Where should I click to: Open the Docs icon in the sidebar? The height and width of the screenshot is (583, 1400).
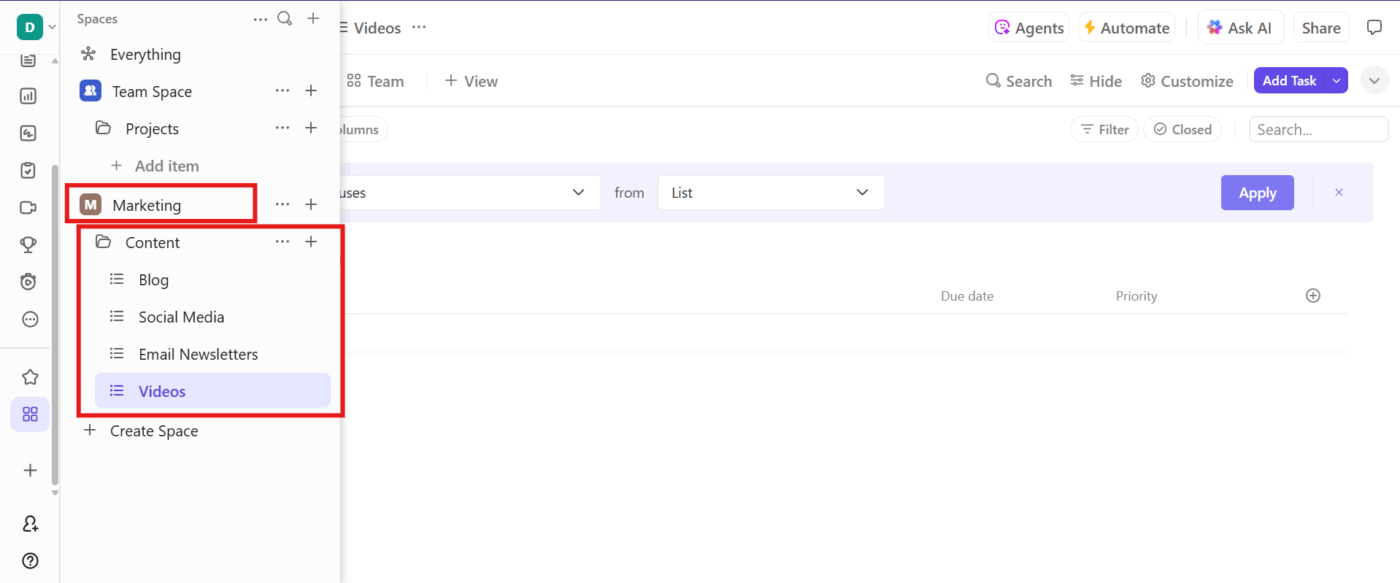(x=29, y=59)
